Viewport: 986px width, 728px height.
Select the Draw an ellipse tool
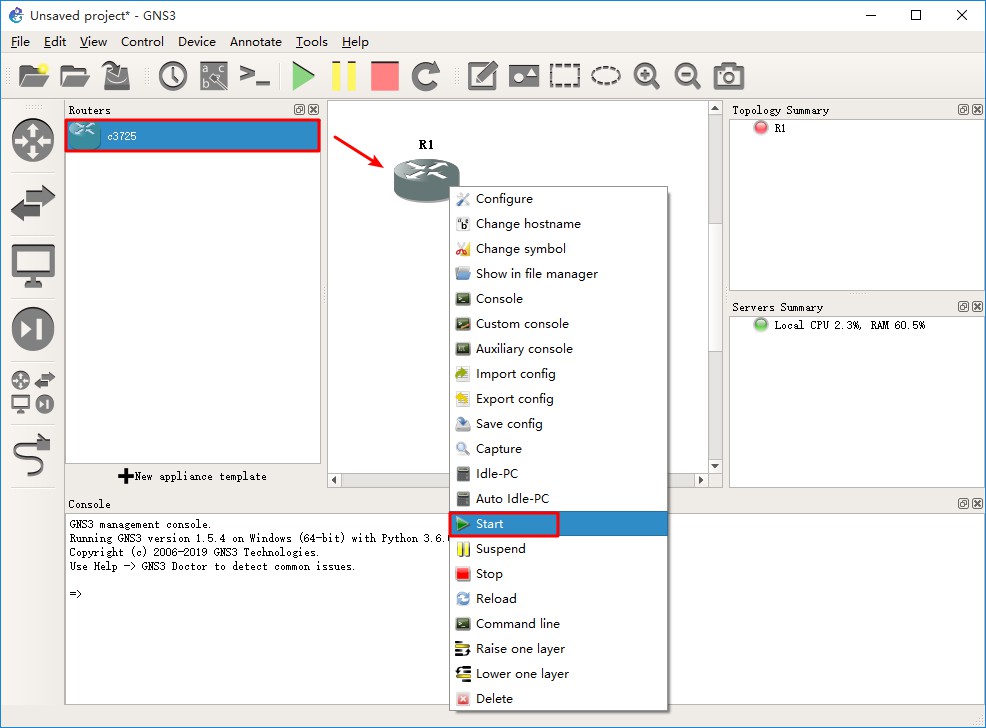[x=606, y=76]
